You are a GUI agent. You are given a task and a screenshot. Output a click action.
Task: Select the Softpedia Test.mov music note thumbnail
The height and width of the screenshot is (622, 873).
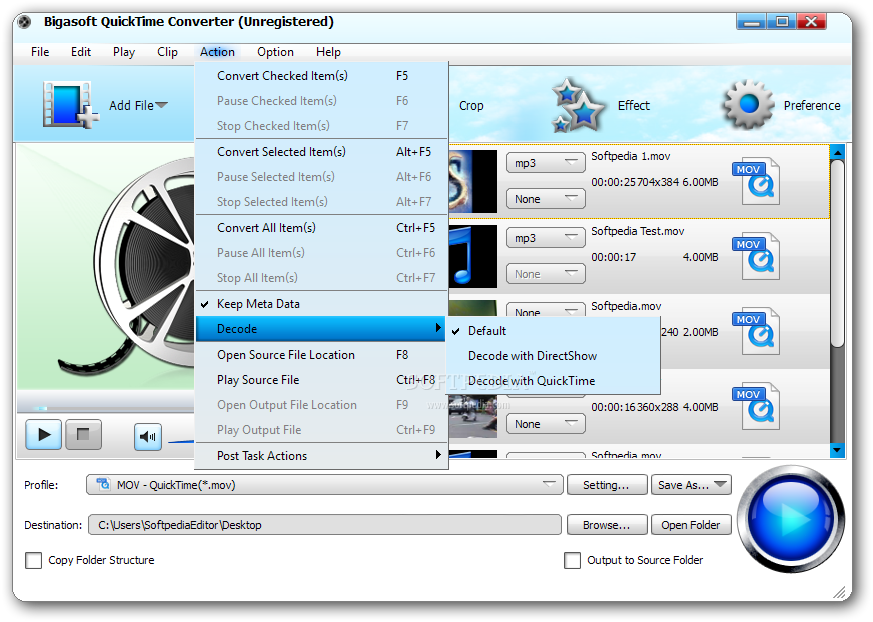(x=472, y=257)
